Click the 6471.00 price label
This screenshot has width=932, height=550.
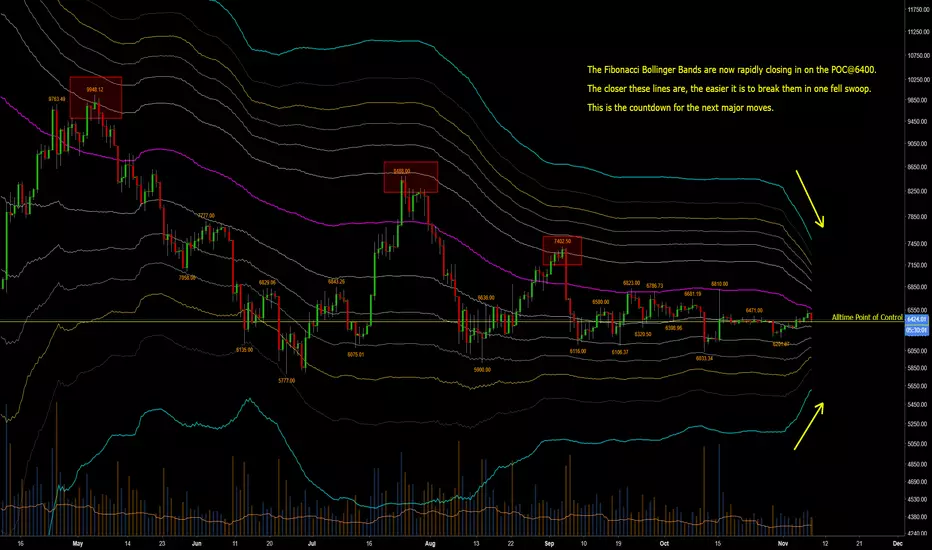coord(754,310)
